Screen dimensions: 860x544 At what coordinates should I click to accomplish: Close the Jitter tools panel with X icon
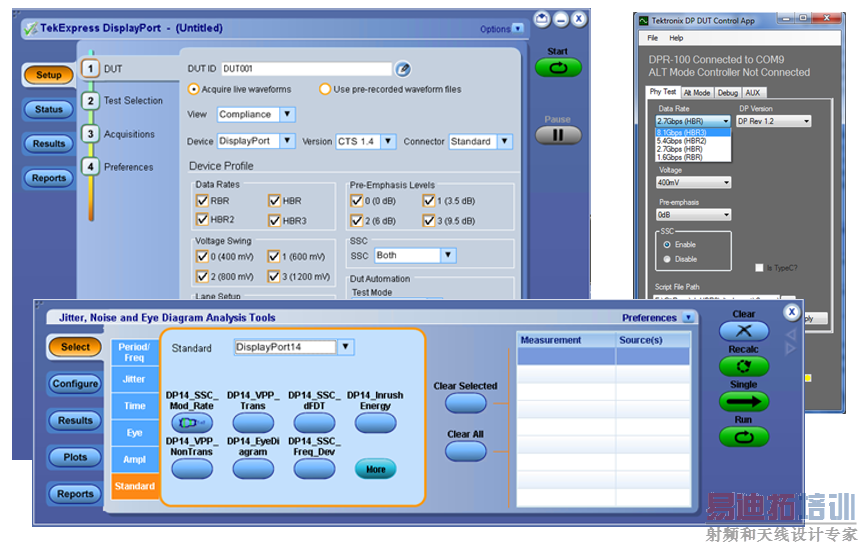(x=791, y=312)
